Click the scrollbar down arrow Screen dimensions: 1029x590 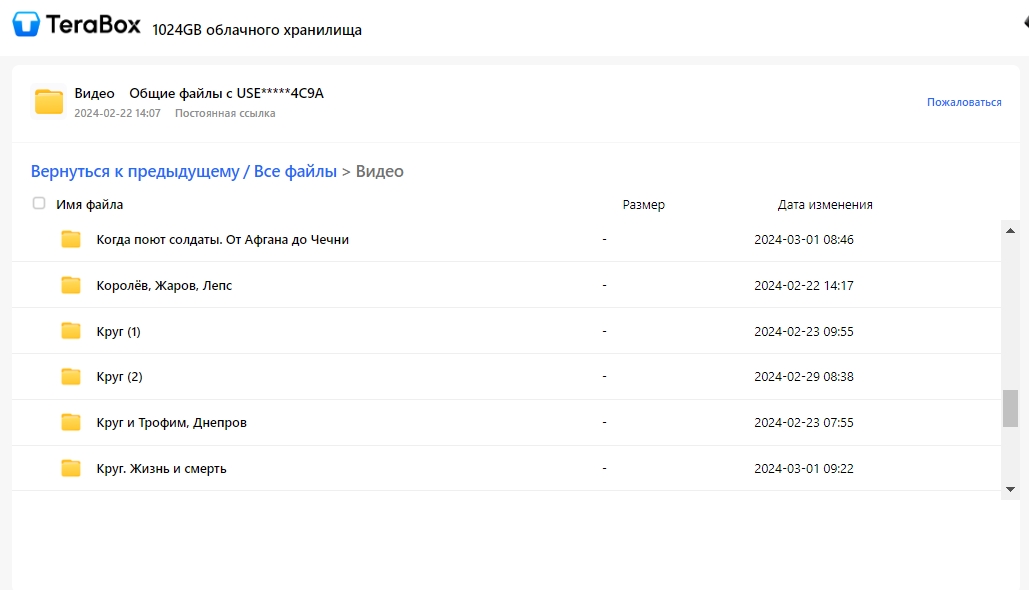point(1010,489)
